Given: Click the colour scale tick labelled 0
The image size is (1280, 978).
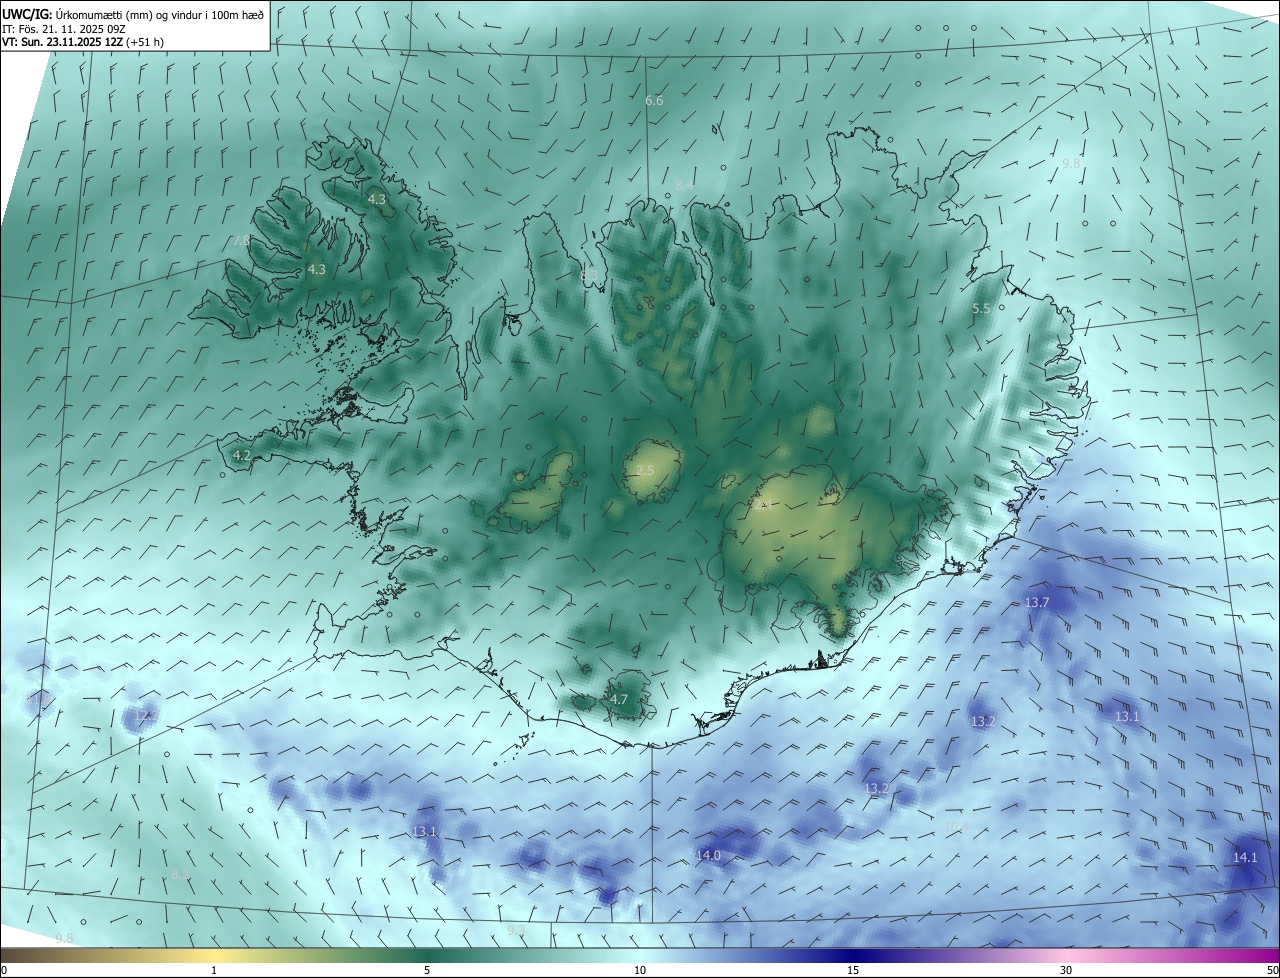Looking at the screenshot, I should (4, 970).
